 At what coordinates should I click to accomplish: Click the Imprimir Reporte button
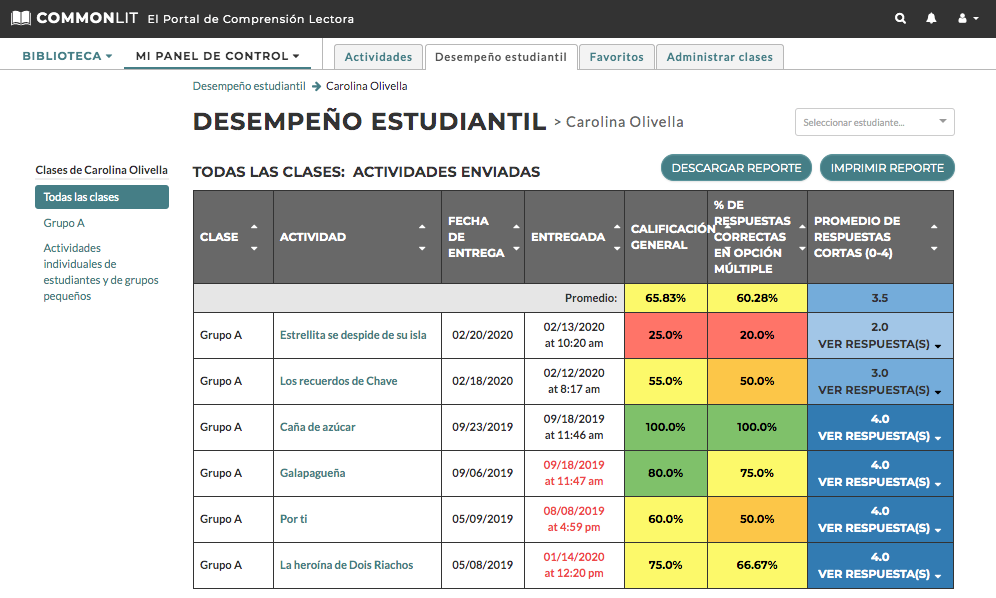coord(887,168)
